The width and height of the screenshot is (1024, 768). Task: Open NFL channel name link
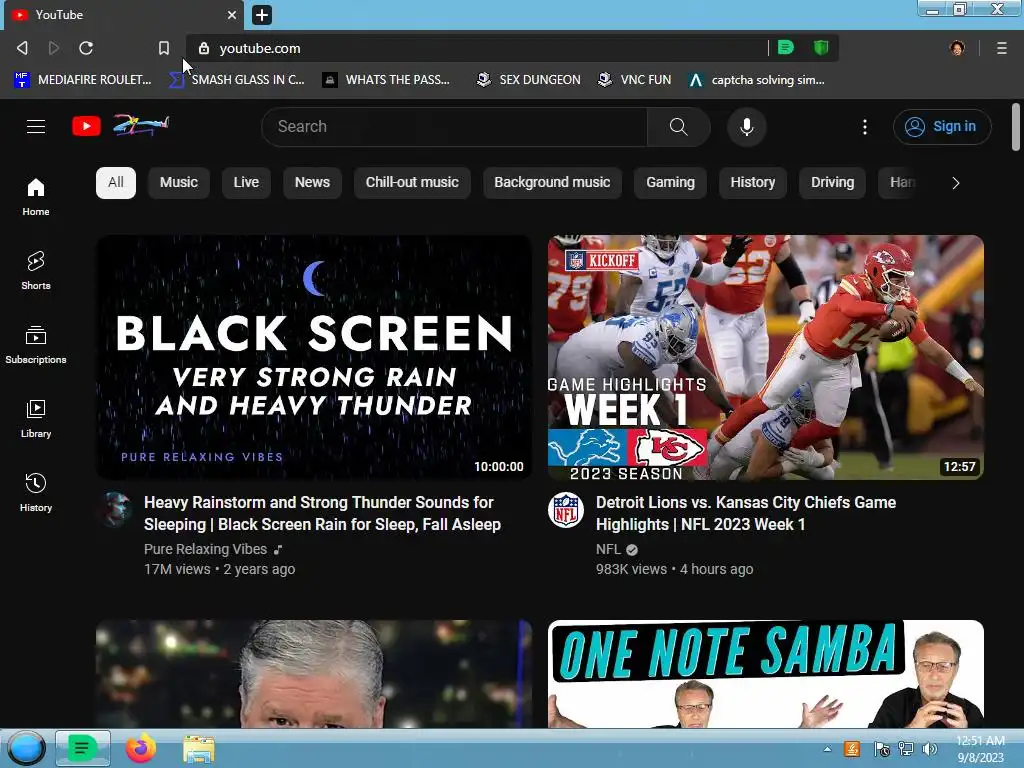(608, 549)
